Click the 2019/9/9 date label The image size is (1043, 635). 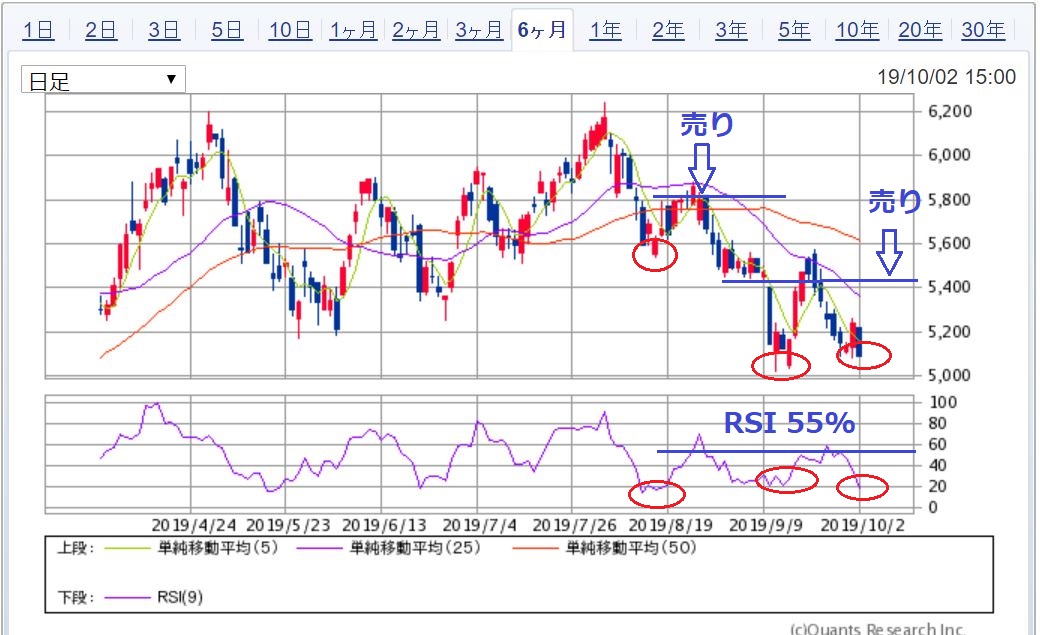[766, 525]
